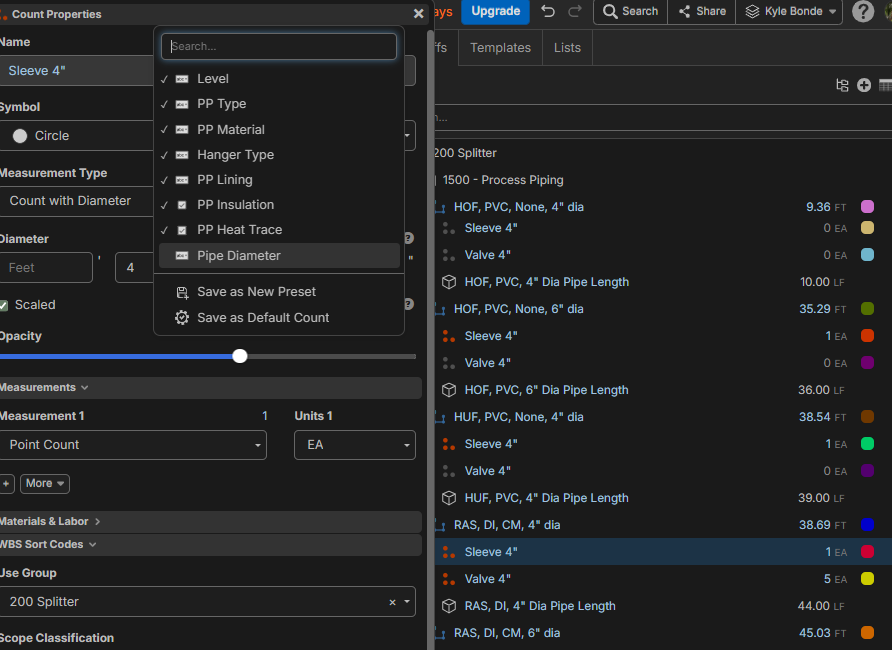Click the search field in the dropdown menu
The height and width of the screenshot is (650, 892).
[x=279, y=46]
